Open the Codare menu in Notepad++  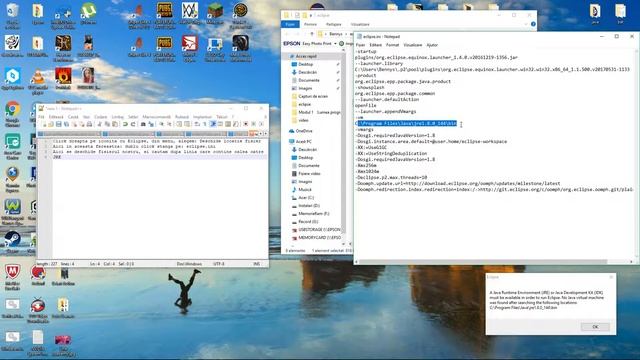pos(100,117)
